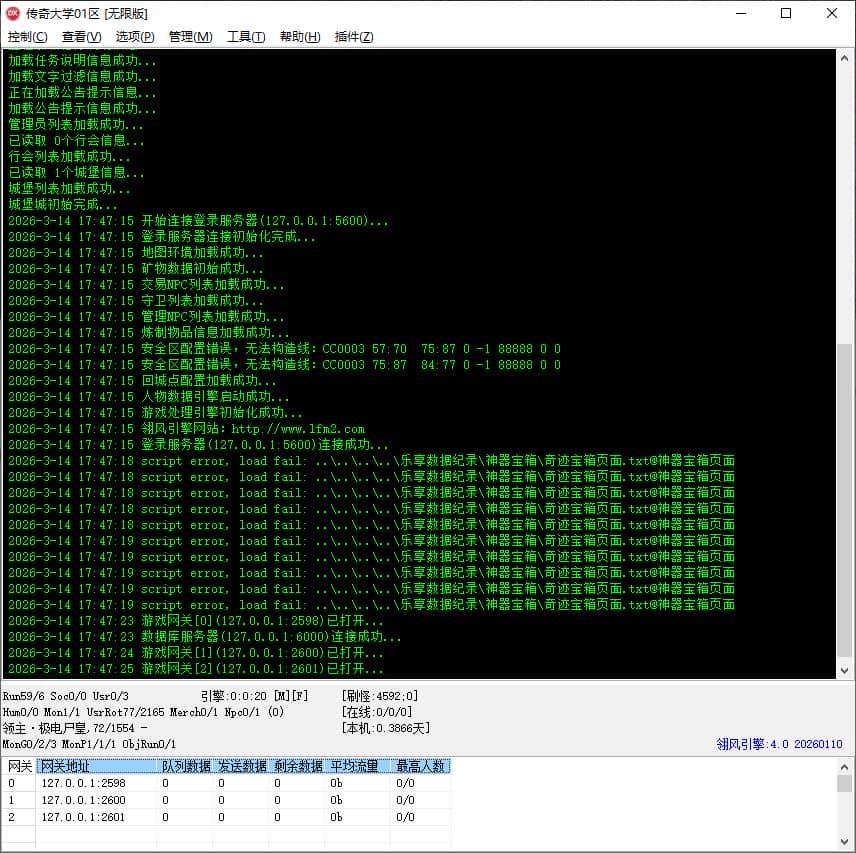Click the log scrollbar thumb

tap(844, 500)
